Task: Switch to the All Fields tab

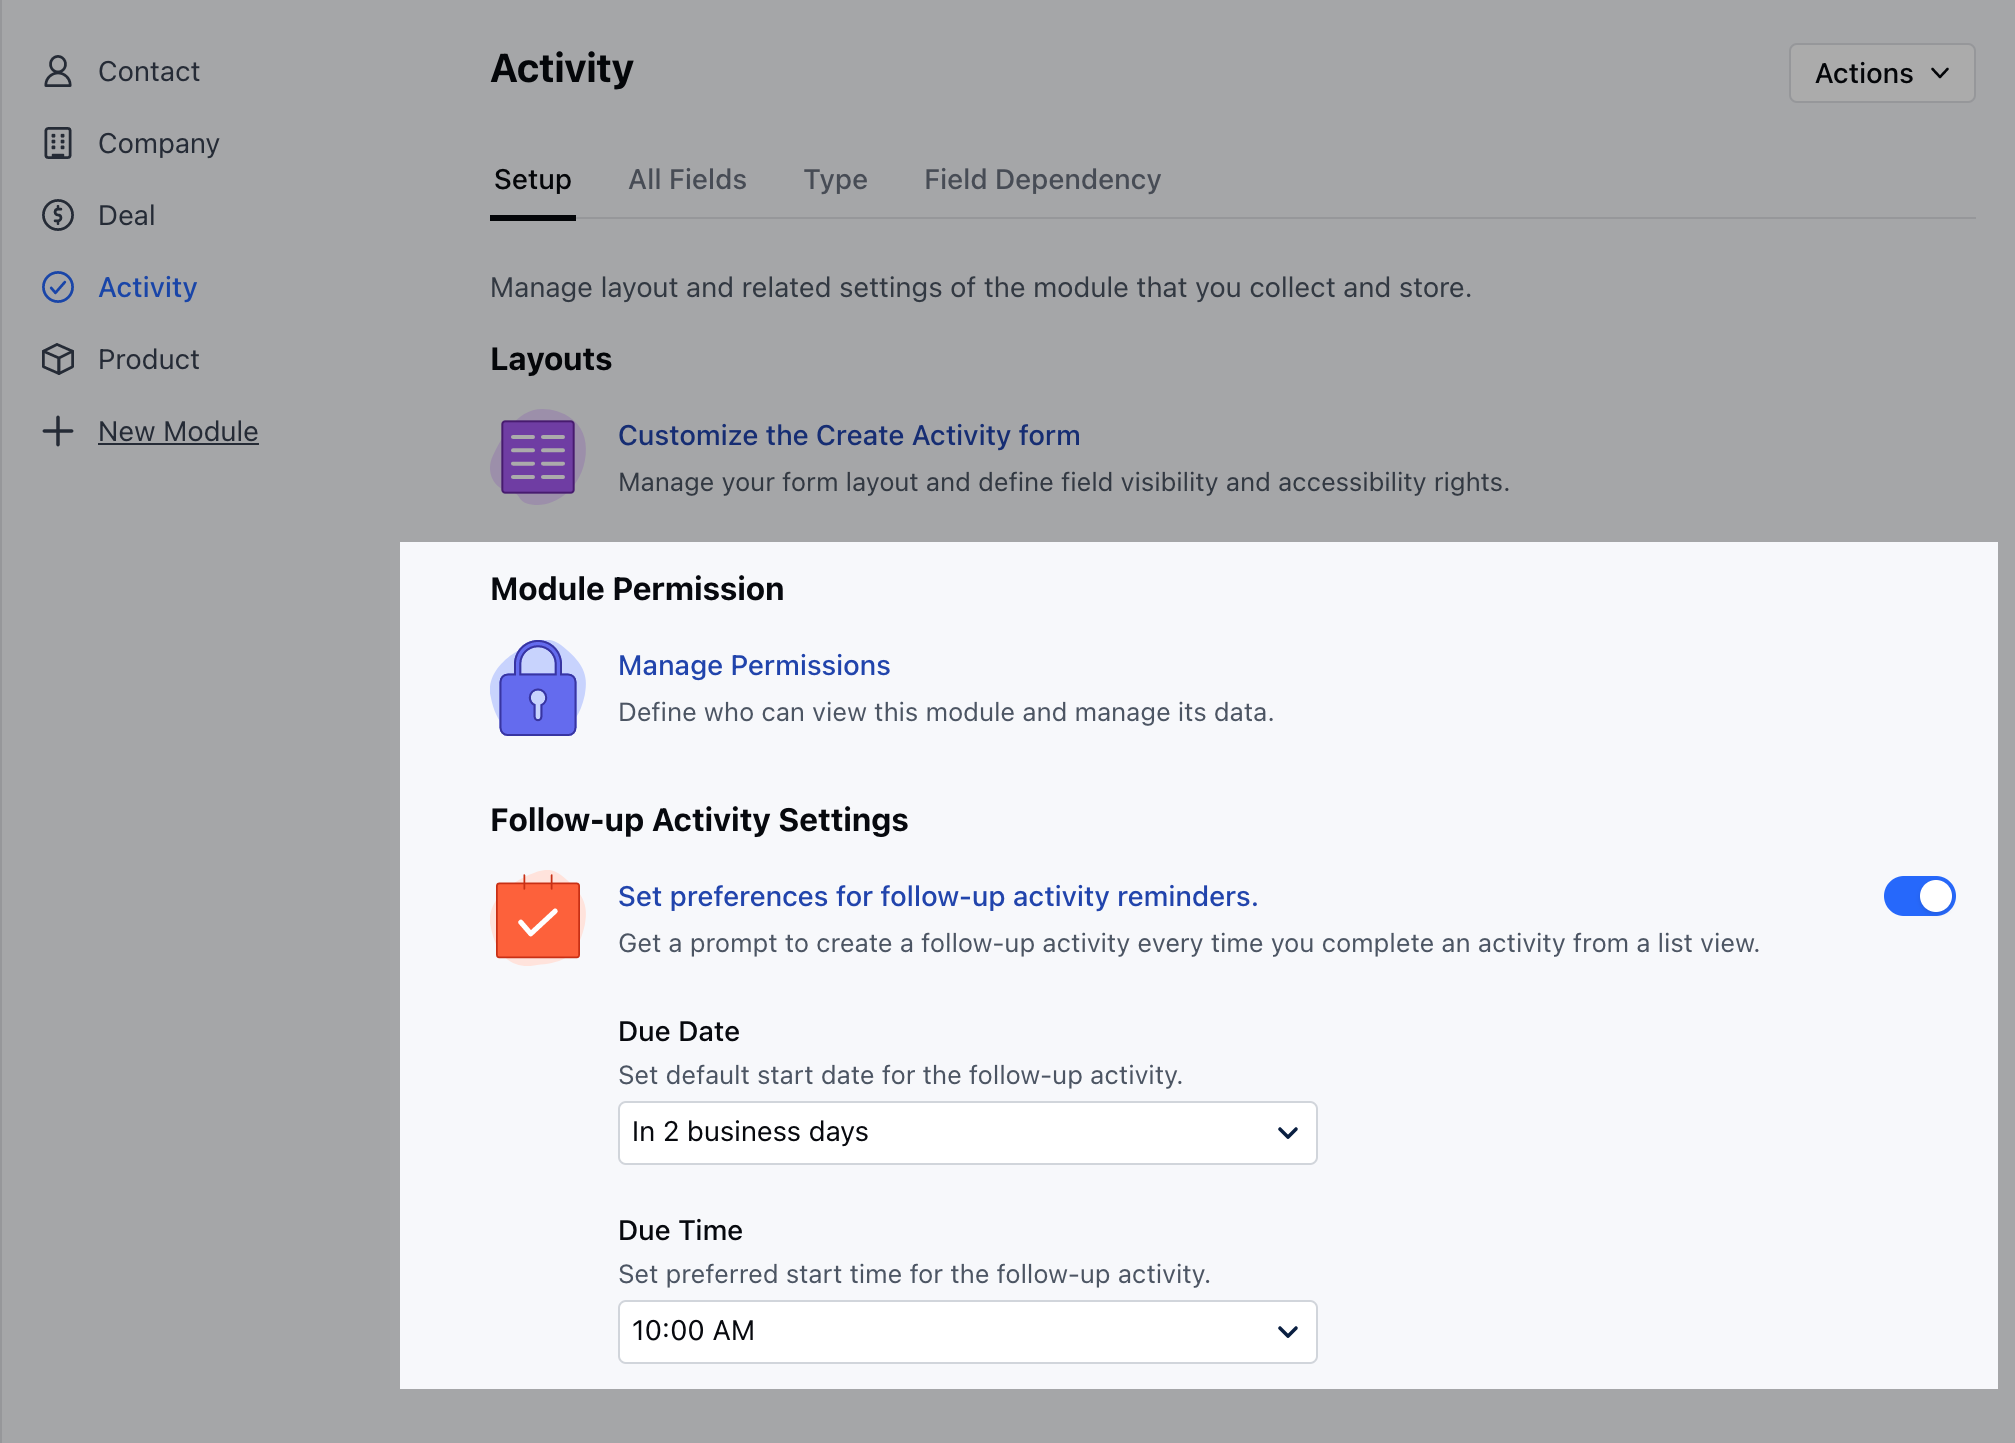Action: tap(687, 180)
